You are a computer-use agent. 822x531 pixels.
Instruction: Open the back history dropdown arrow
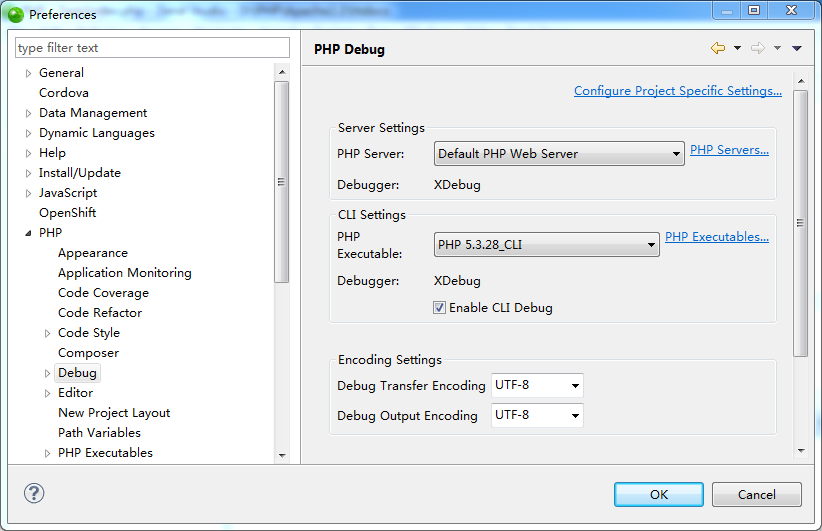click(737, 48)
